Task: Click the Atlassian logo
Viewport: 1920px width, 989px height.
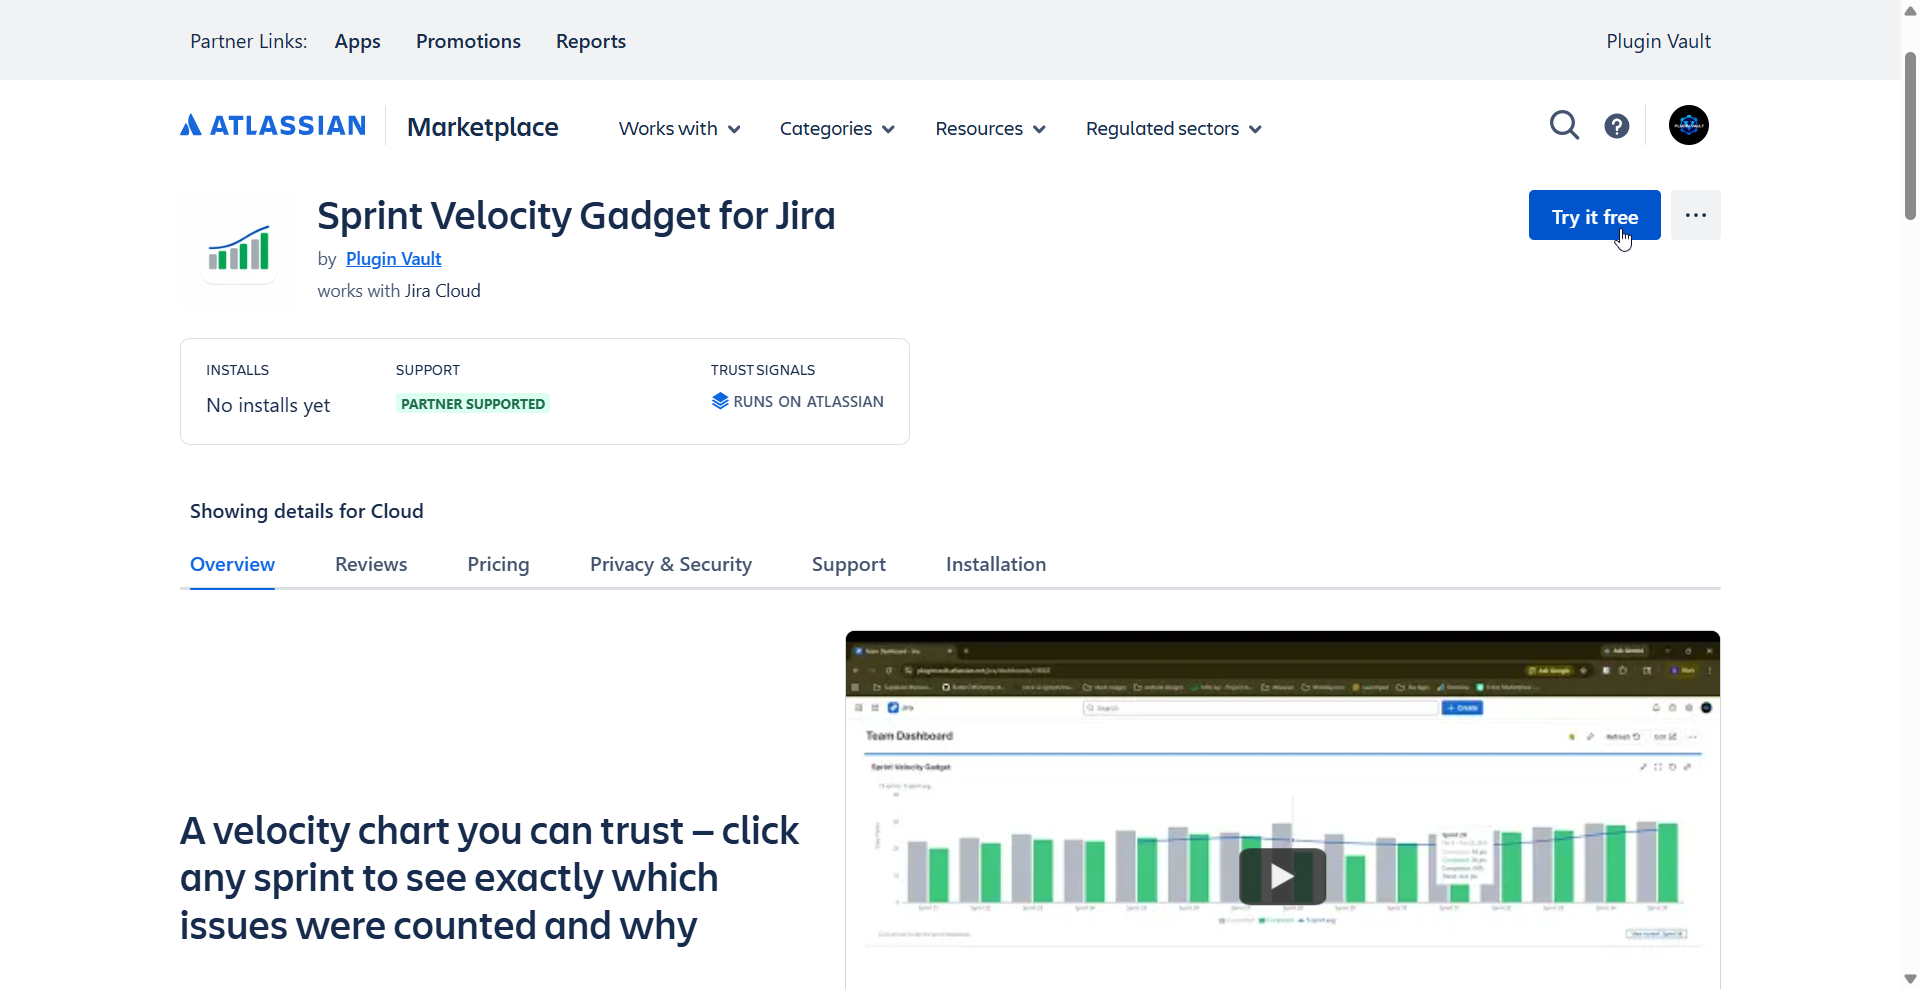Action: click(272, 124)
